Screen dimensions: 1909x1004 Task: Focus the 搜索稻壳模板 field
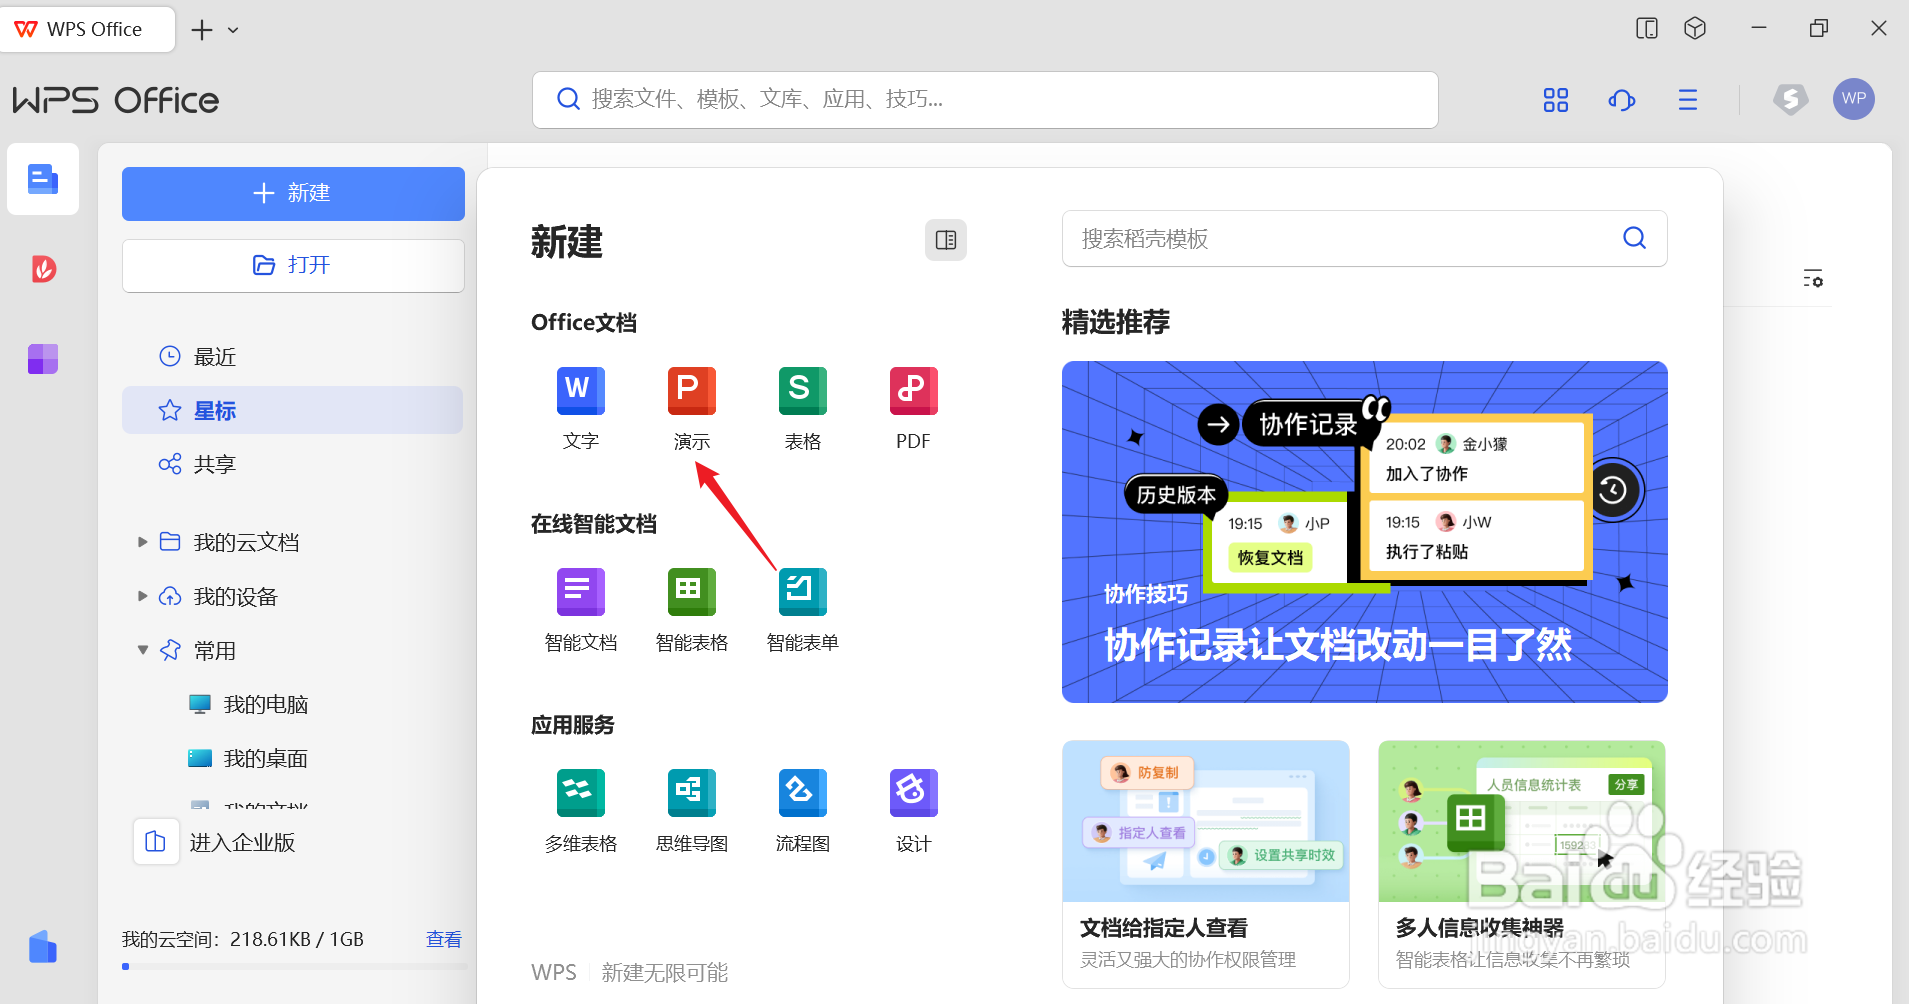coord(1364,238)
